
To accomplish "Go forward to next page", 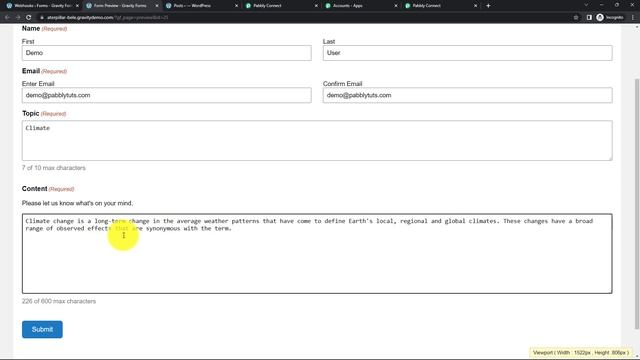I will point(18,18).
